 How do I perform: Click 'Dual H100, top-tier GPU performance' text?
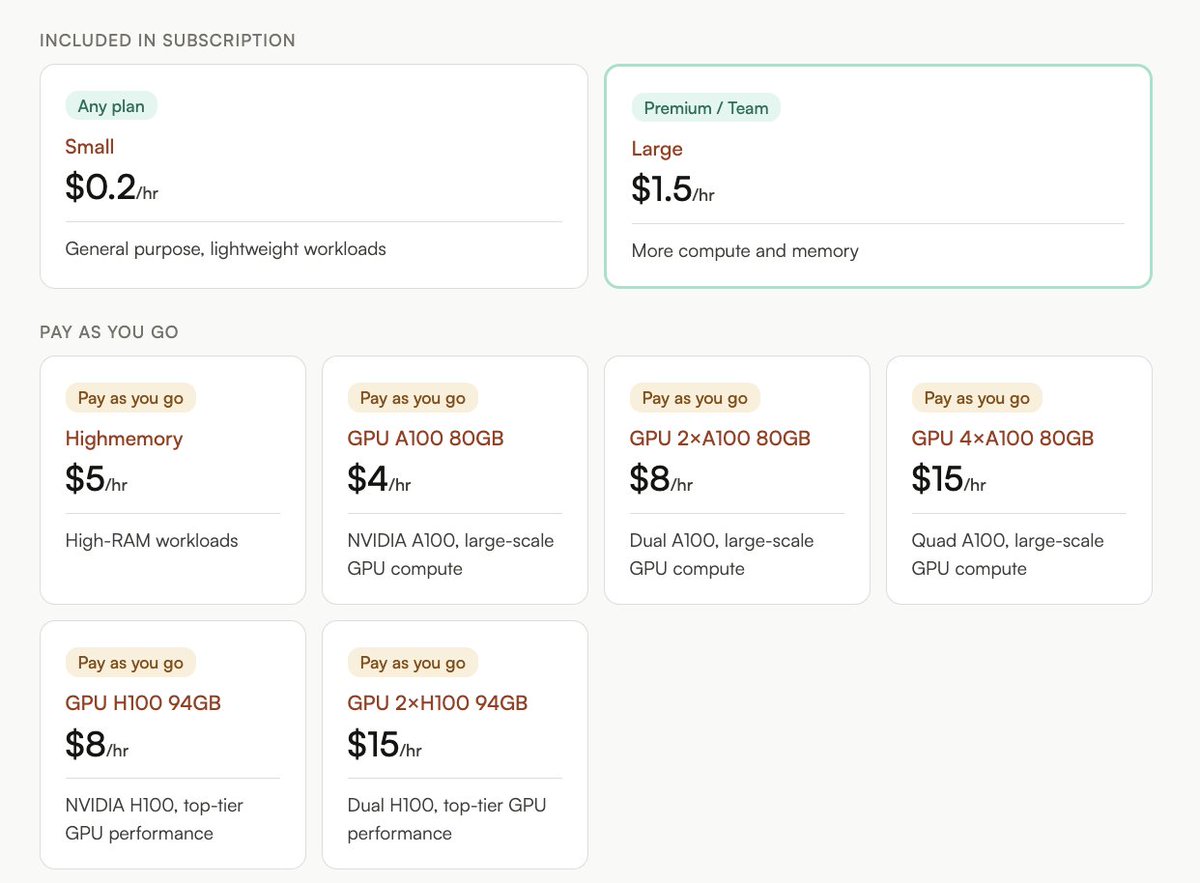coord(447,819)
